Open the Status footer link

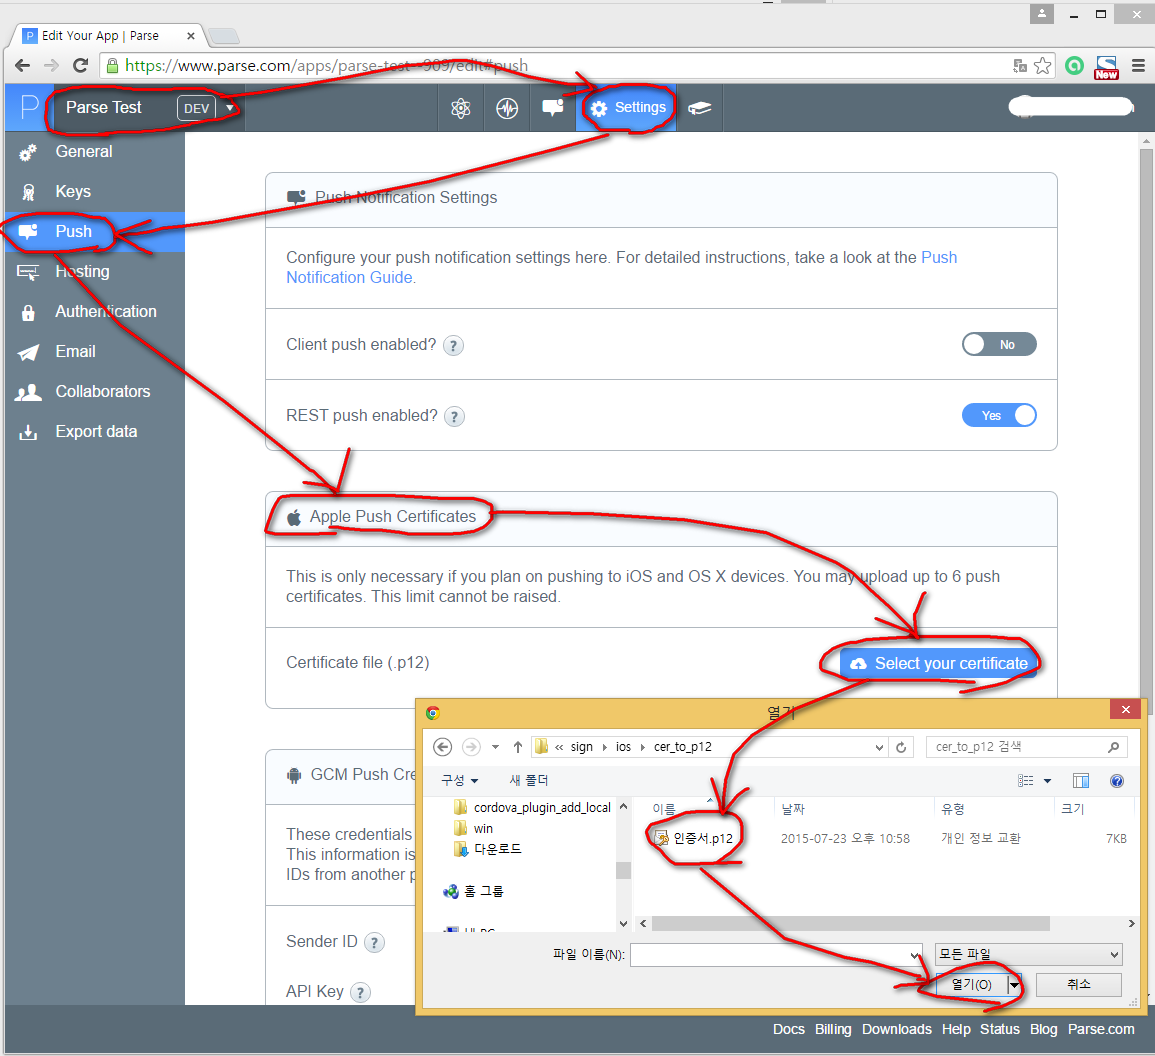coord(999,1029)
